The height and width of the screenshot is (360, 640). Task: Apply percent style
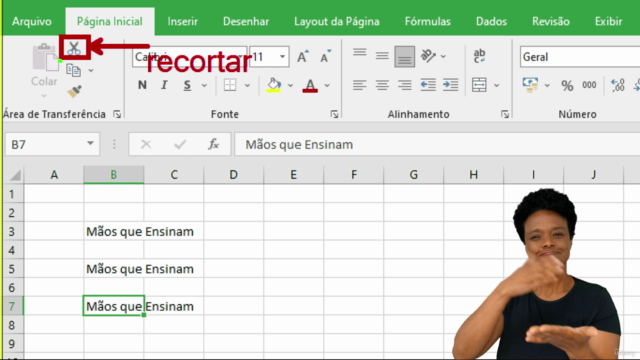click(x=567, y=85)
